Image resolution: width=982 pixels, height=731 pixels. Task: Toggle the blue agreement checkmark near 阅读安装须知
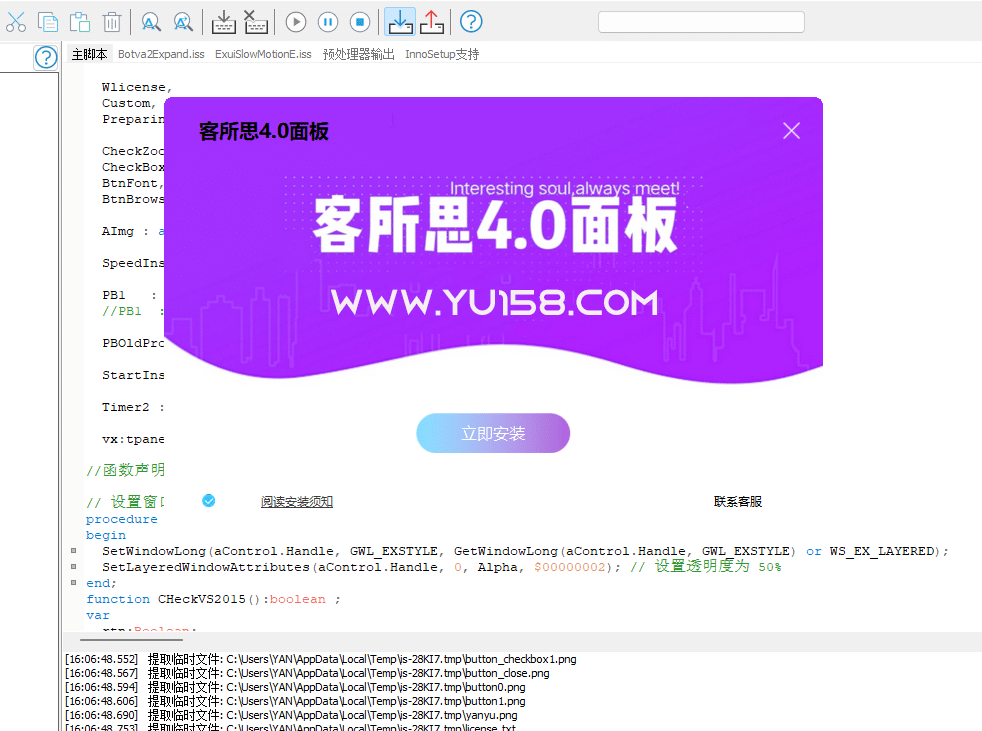208,502
